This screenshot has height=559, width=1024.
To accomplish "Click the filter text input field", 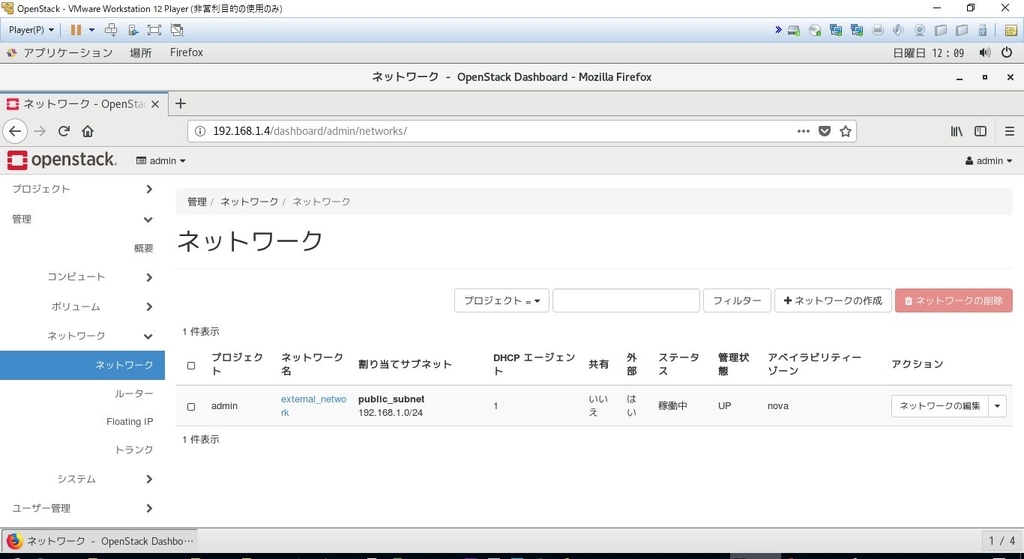I will (626, 300).
